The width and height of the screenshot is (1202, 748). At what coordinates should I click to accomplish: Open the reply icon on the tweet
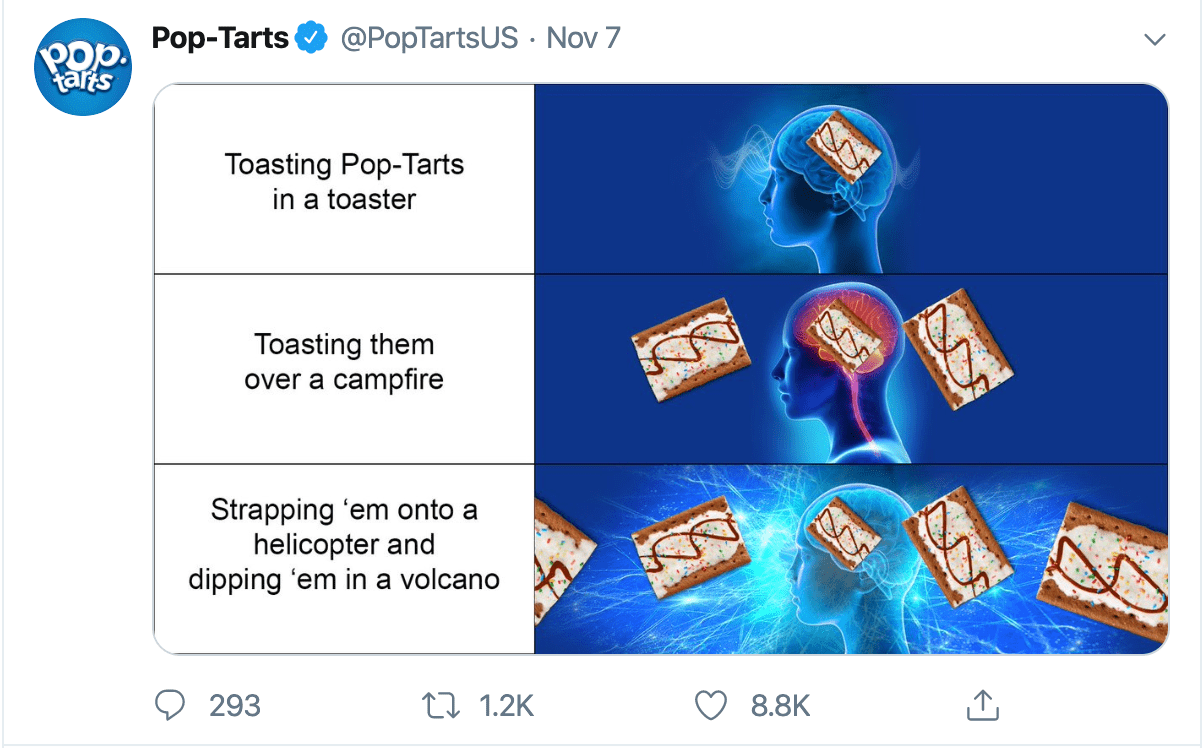171,705
